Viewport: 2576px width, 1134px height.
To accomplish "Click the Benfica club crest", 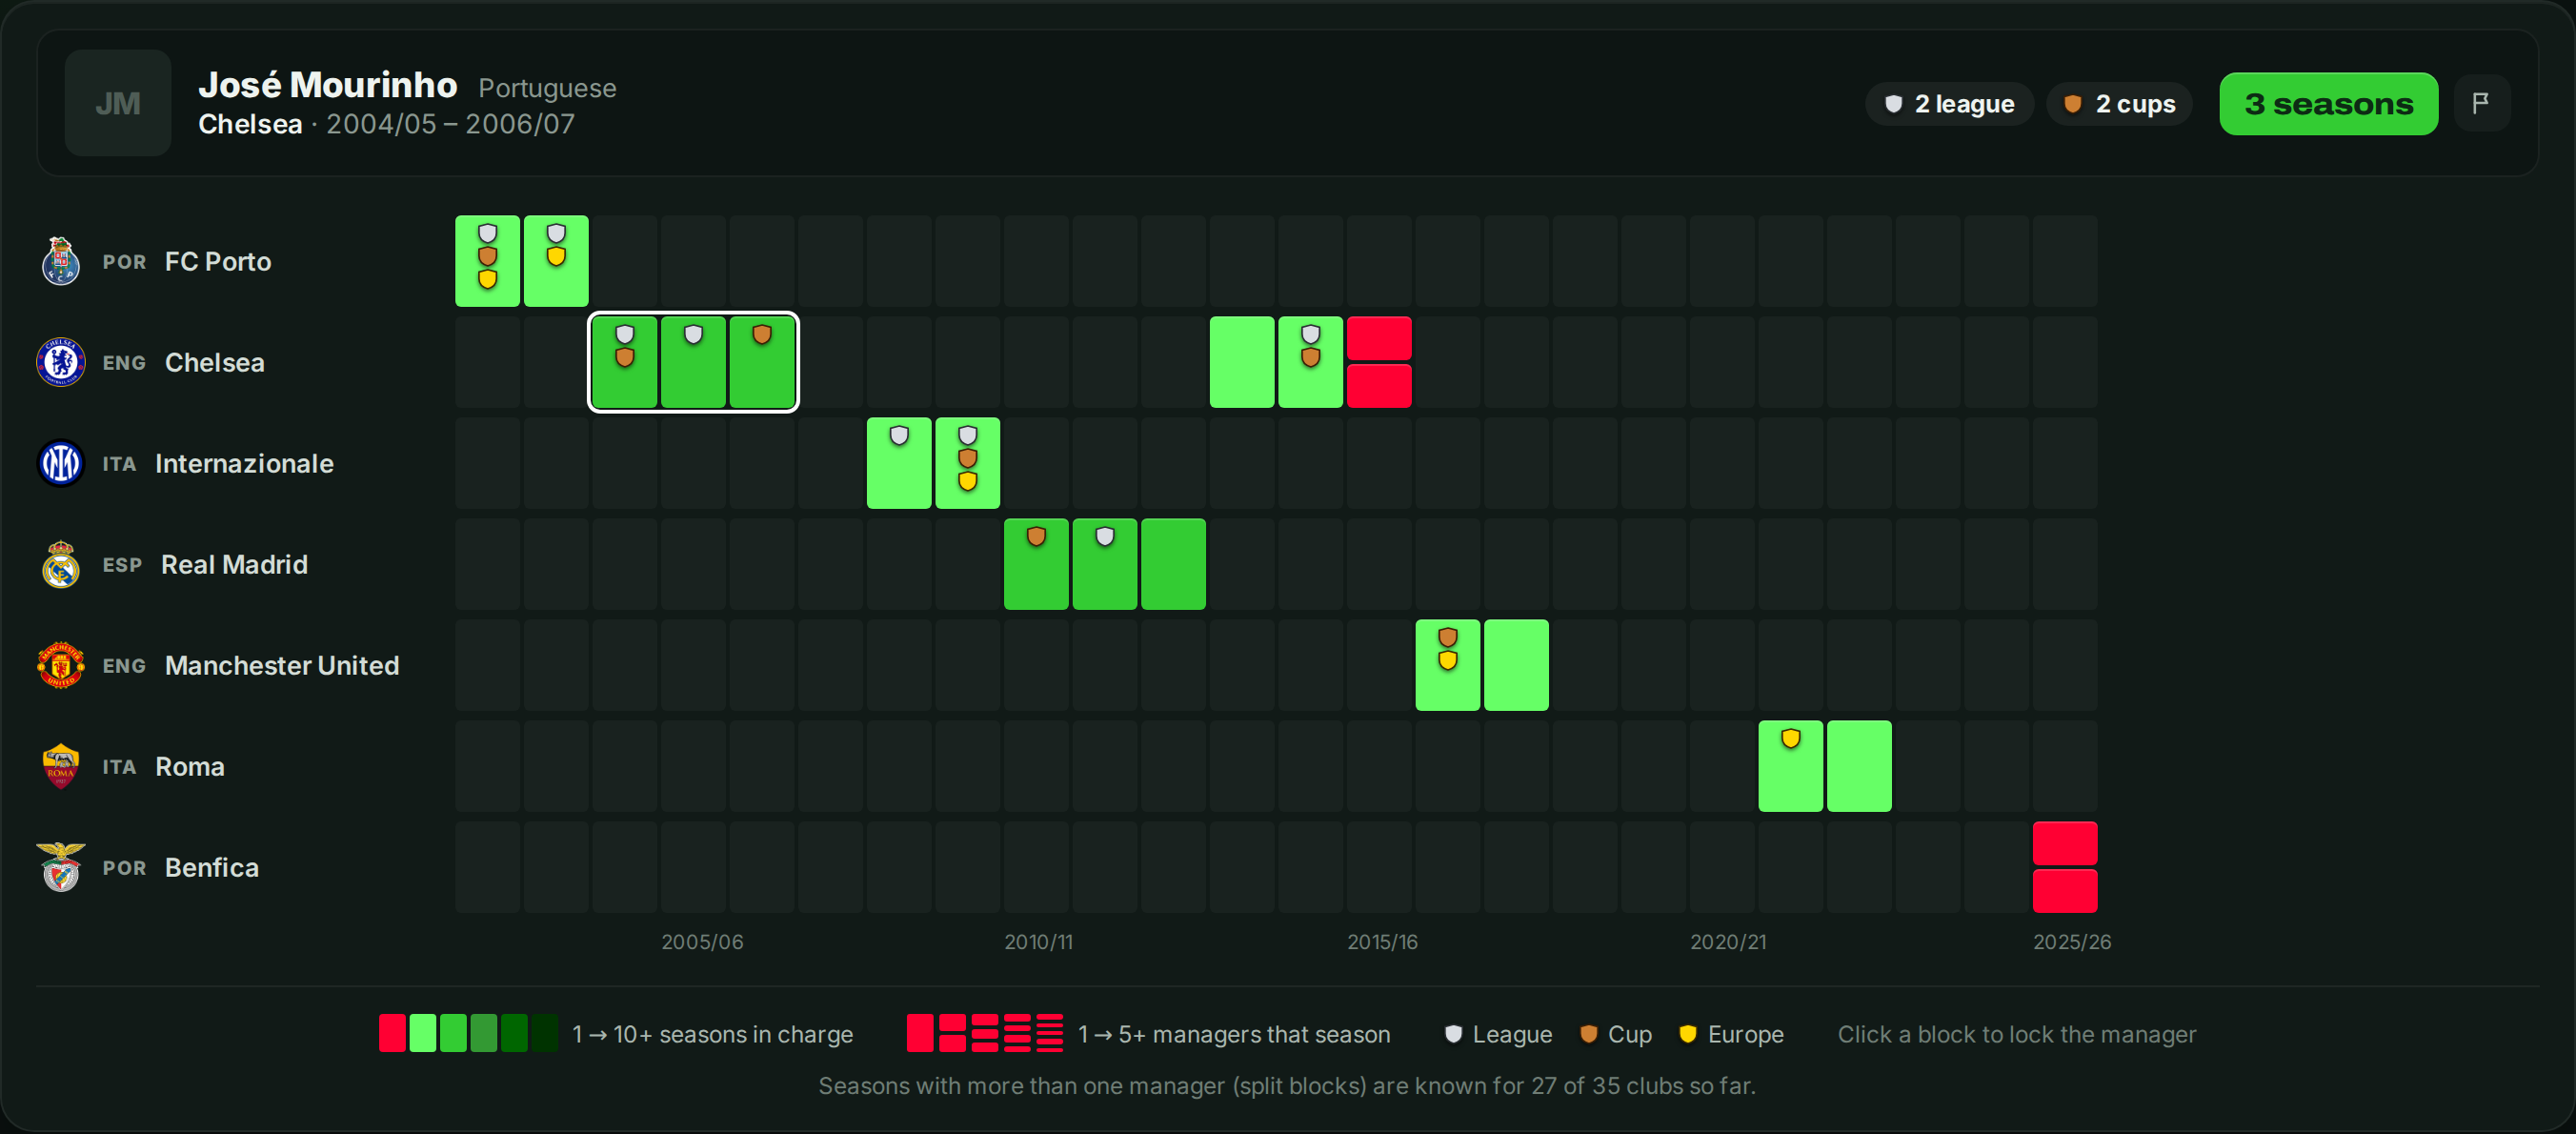I will [x=60, y=867].
